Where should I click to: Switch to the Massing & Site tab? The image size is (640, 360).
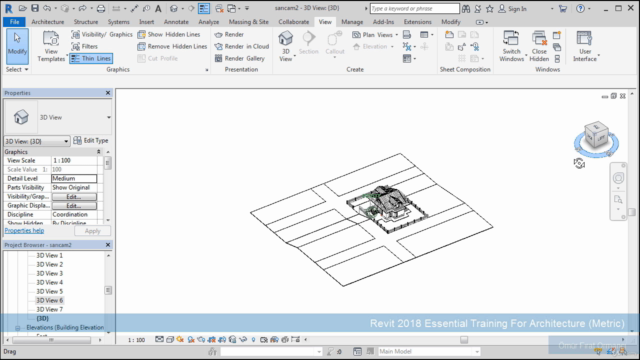[x=249, y=22]
